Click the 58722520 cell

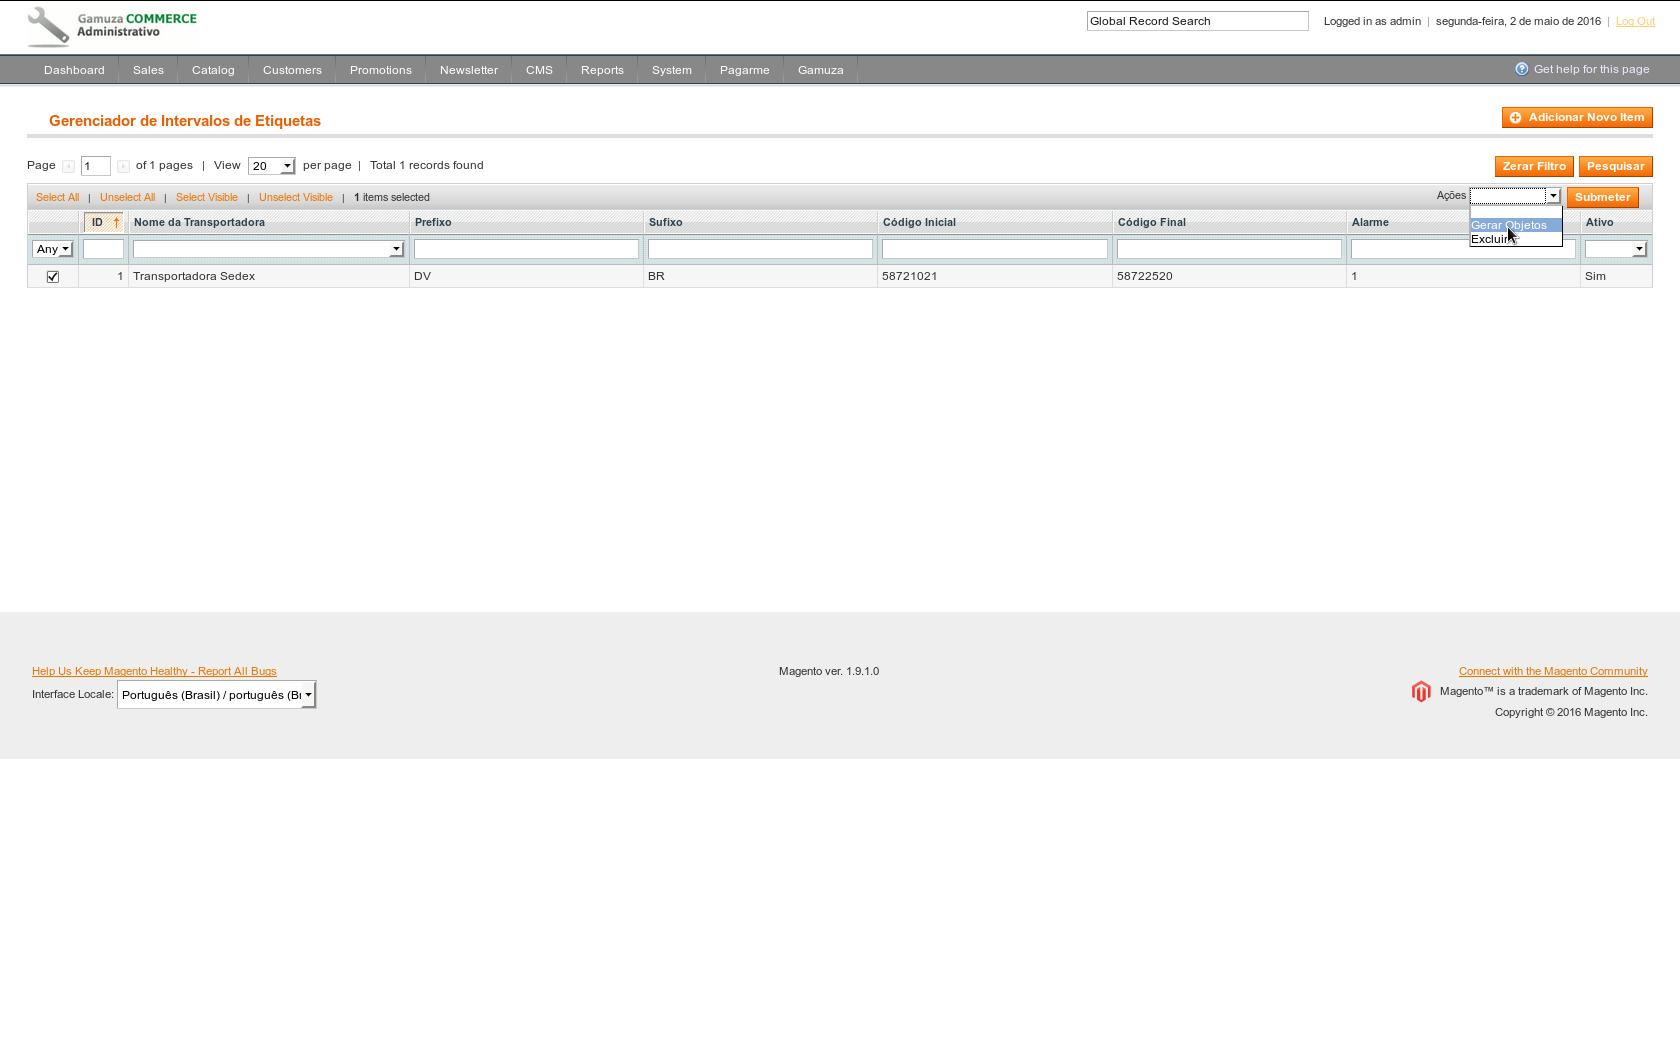click(x=1229, y=277)
